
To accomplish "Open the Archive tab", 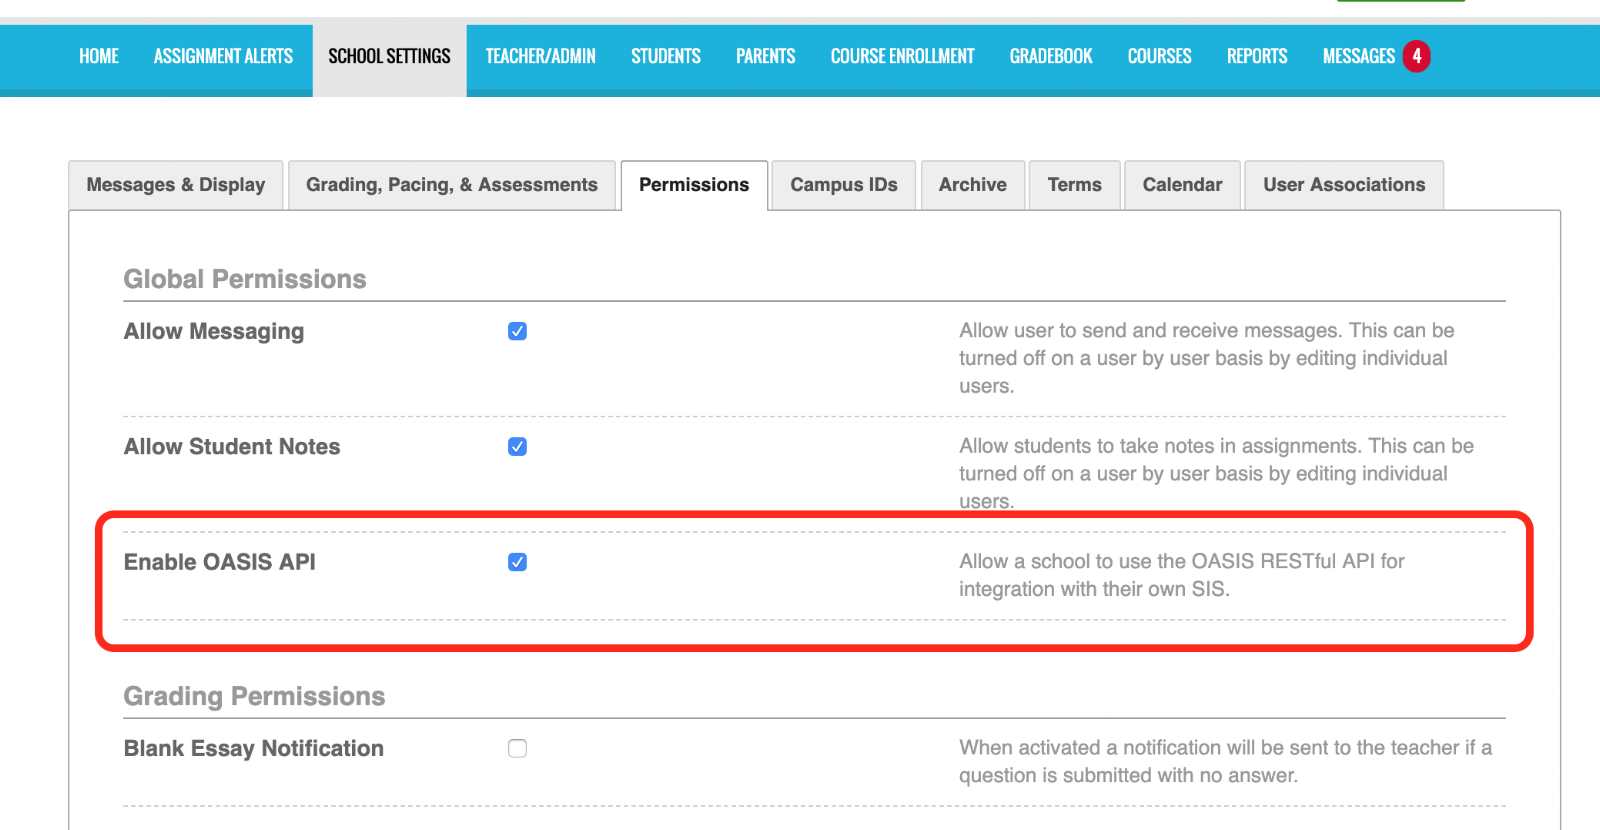I will coord(973,185).
